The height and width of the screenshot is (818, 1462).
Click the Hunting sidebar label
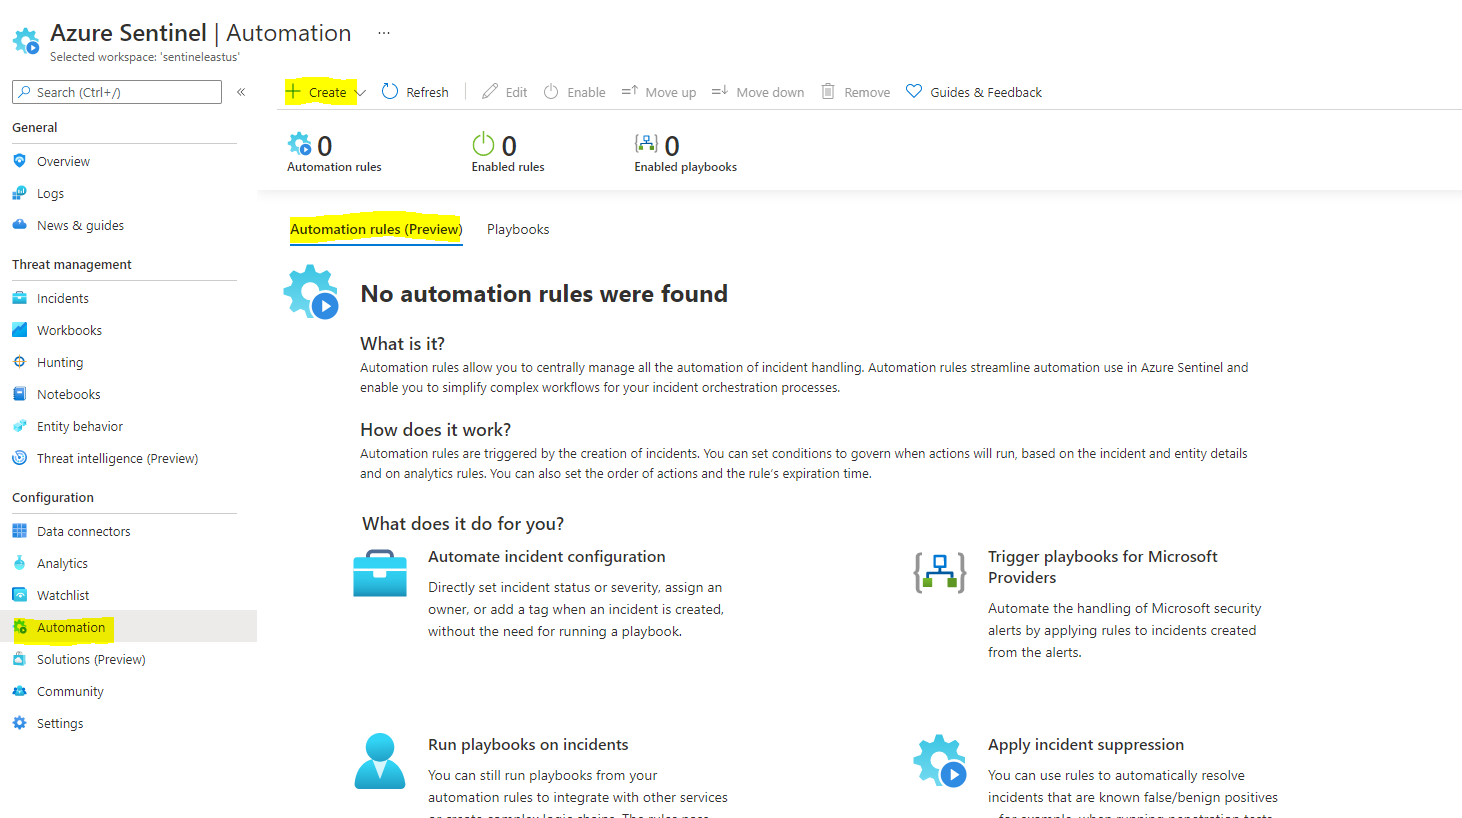tap(60, 362)
